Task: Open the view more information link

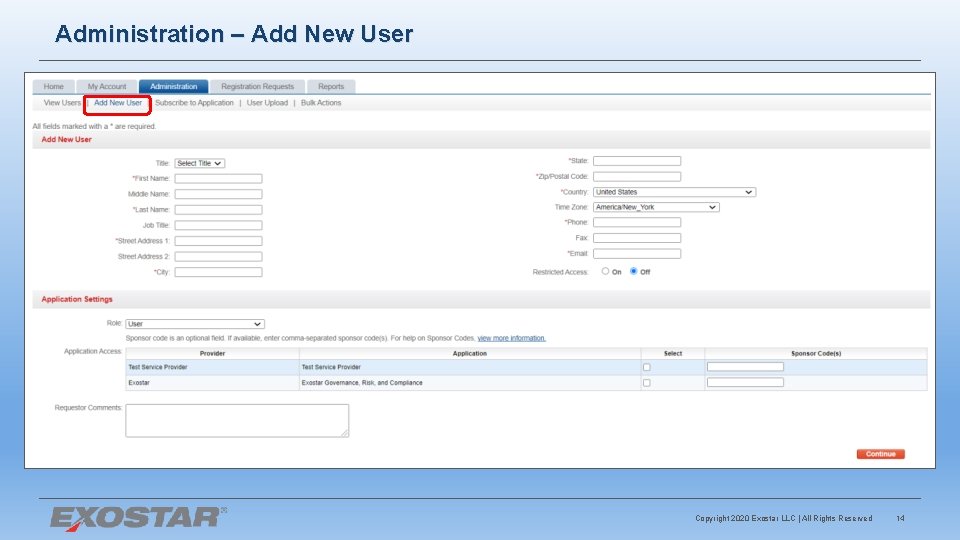Action: pos(511,338)
